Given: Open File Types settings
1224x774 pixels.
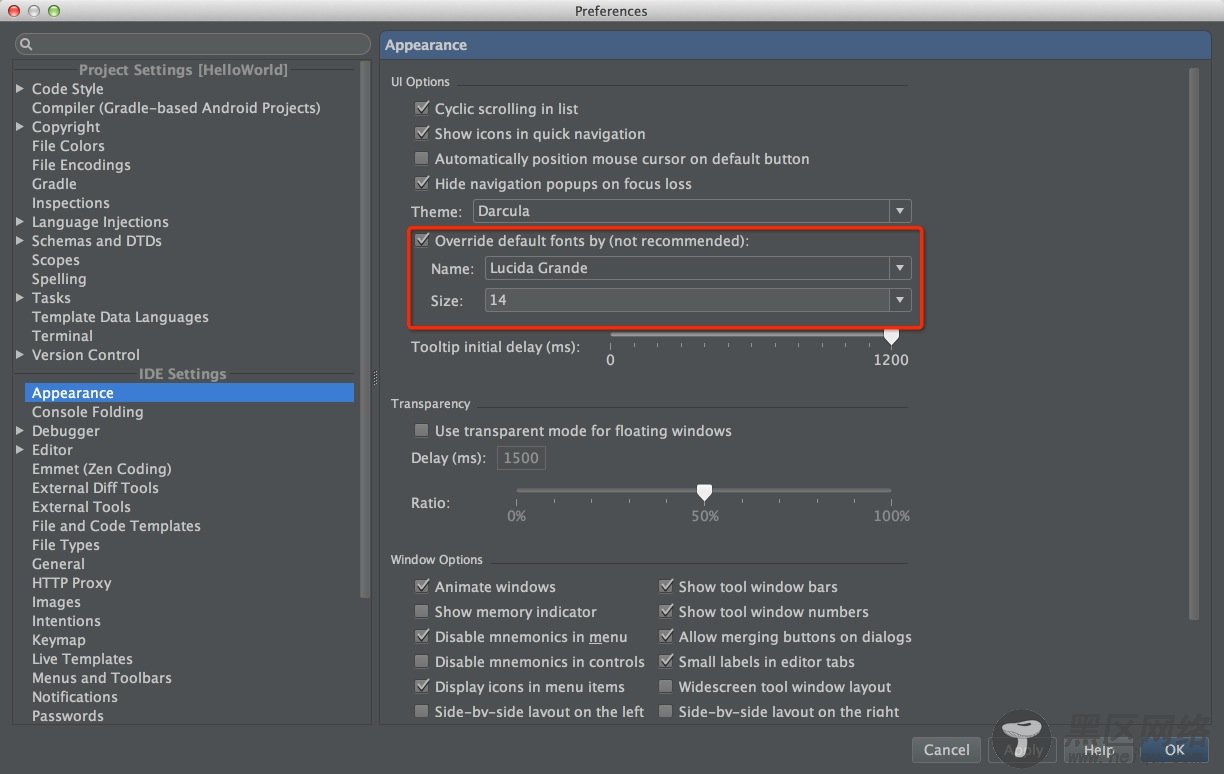Looking at the screenshot, I should (x=66, y=545).
